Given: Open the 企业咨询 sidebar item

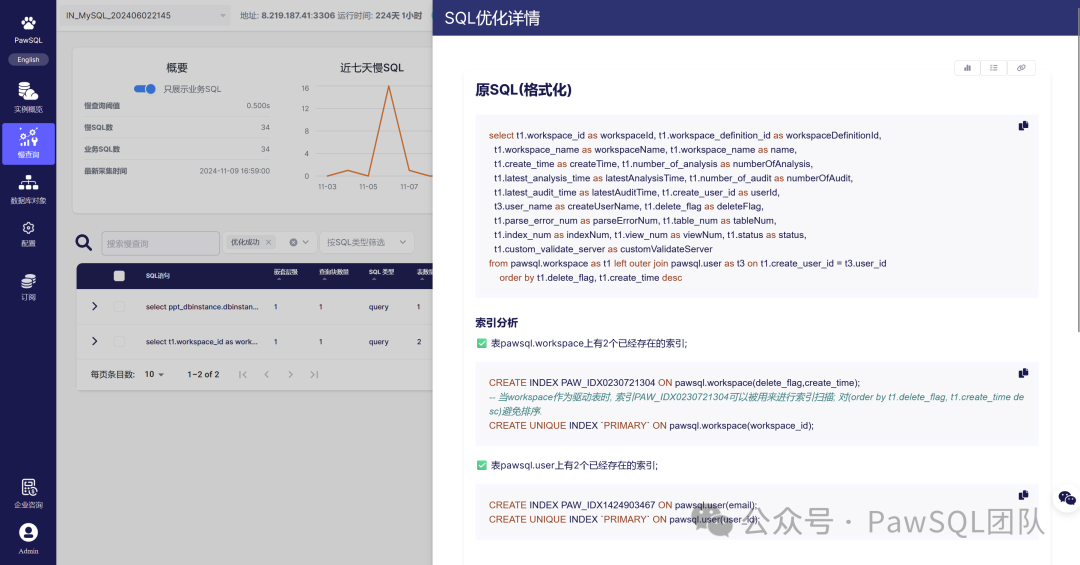Looking at the screenshot, I should pyautogui.click(x=28, y=494).
